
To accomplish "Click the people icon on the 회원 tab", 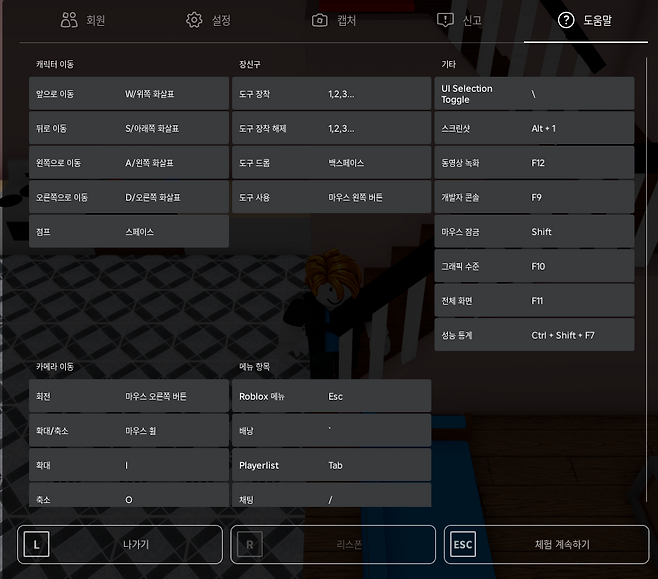I will pos(69,20).
